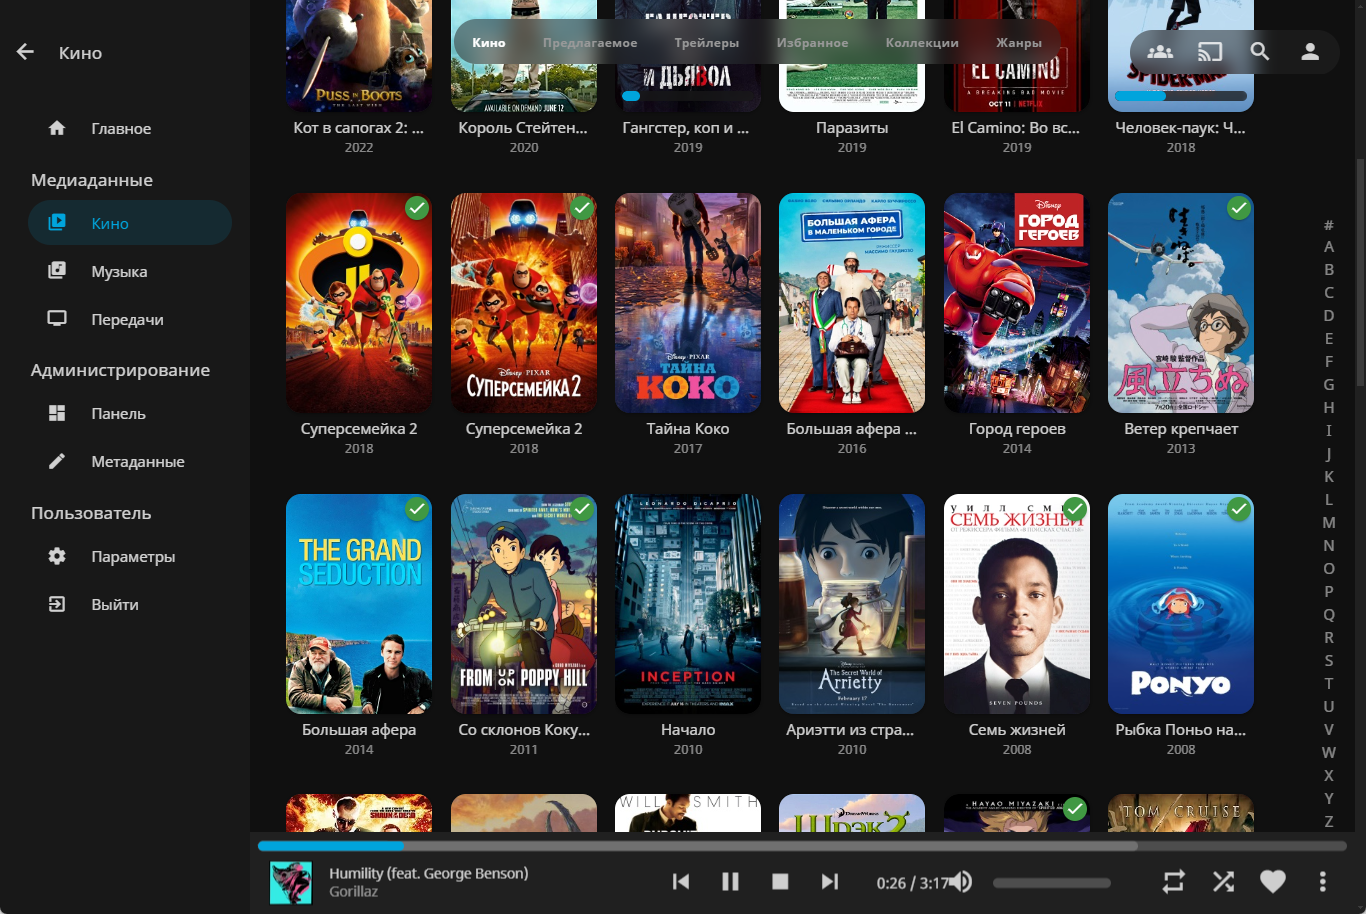Click Рыбка Поньо title link
This screenshot has height=914, width=1366.
tap(1181, 730)
